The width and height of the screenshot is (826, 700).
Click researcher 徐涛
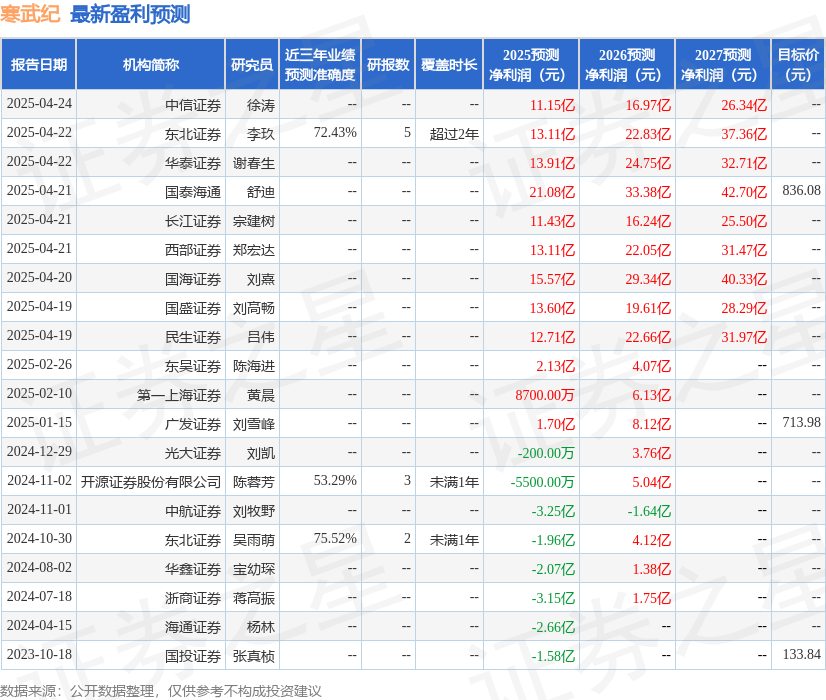(x=261, y=105)
